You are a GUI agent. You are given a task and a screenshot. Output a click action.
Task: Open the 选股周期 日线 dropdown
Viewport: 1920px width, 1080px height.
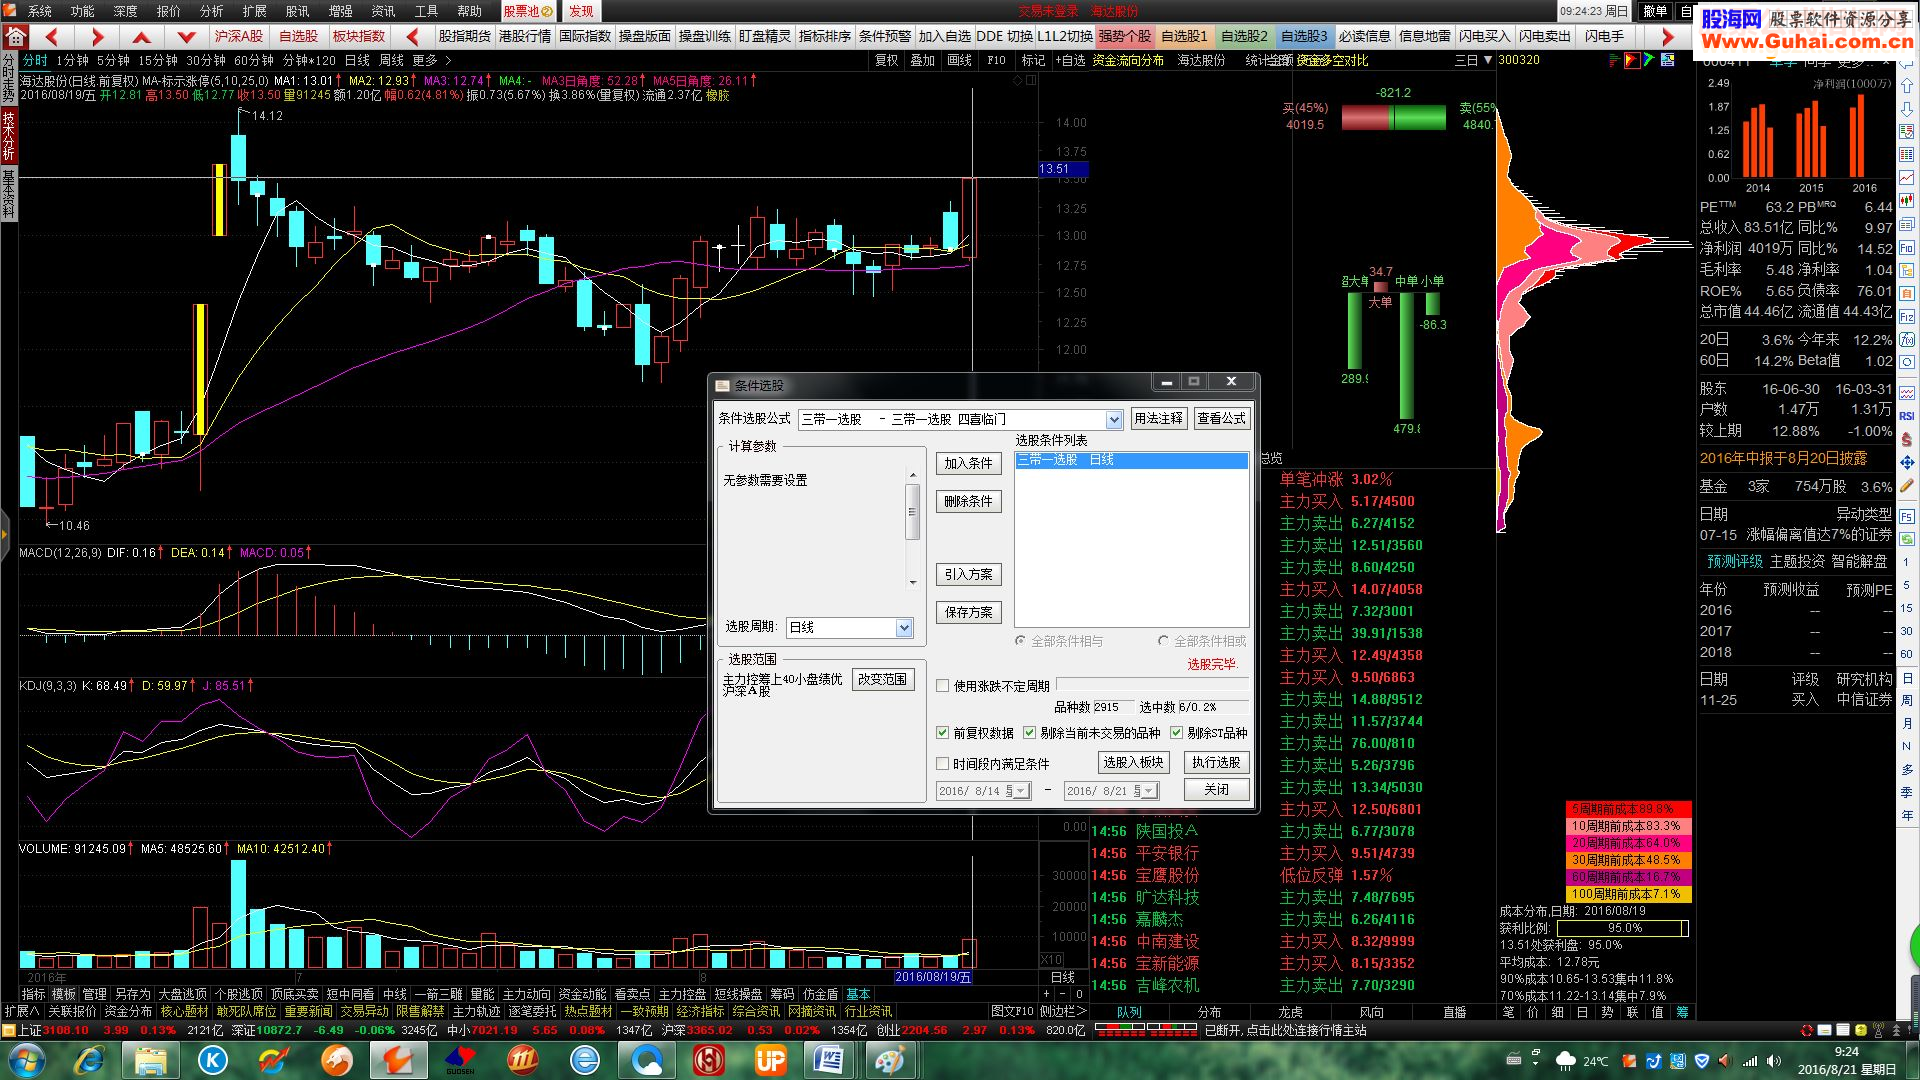click(x=904, y=628)
